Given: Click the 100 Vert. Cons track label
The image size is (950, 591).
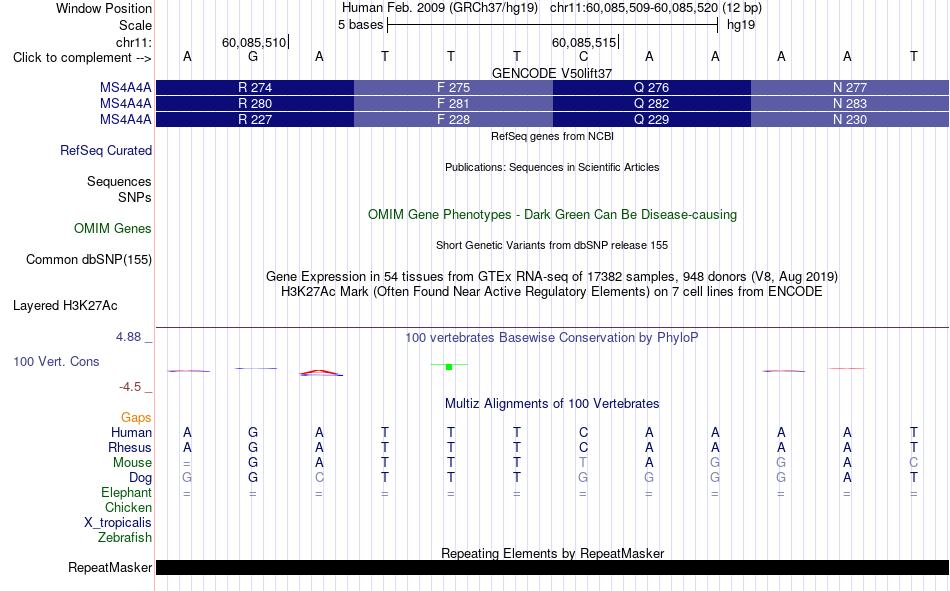Looking at the screenshot, I should [x=56, y=361].
